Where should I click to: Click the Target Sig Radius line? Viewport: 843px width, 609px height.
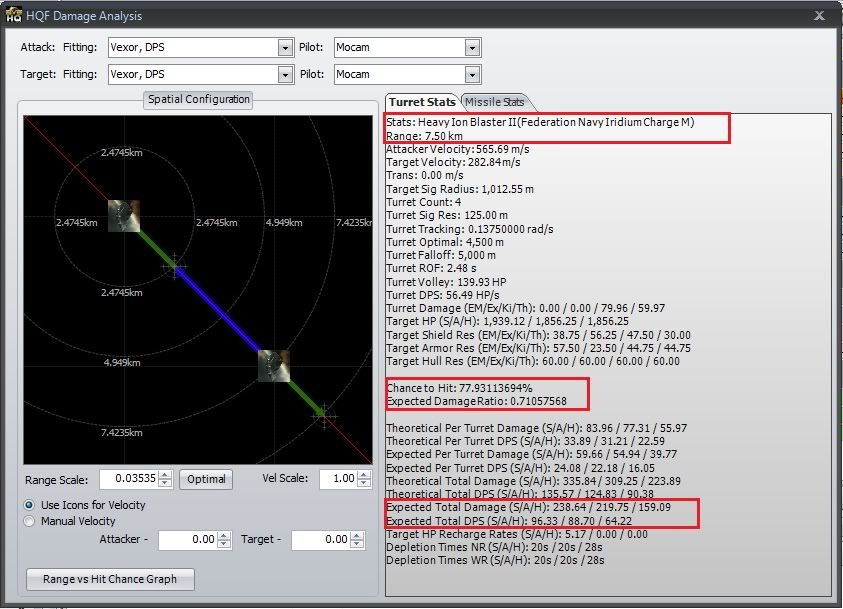pos(460,189)
